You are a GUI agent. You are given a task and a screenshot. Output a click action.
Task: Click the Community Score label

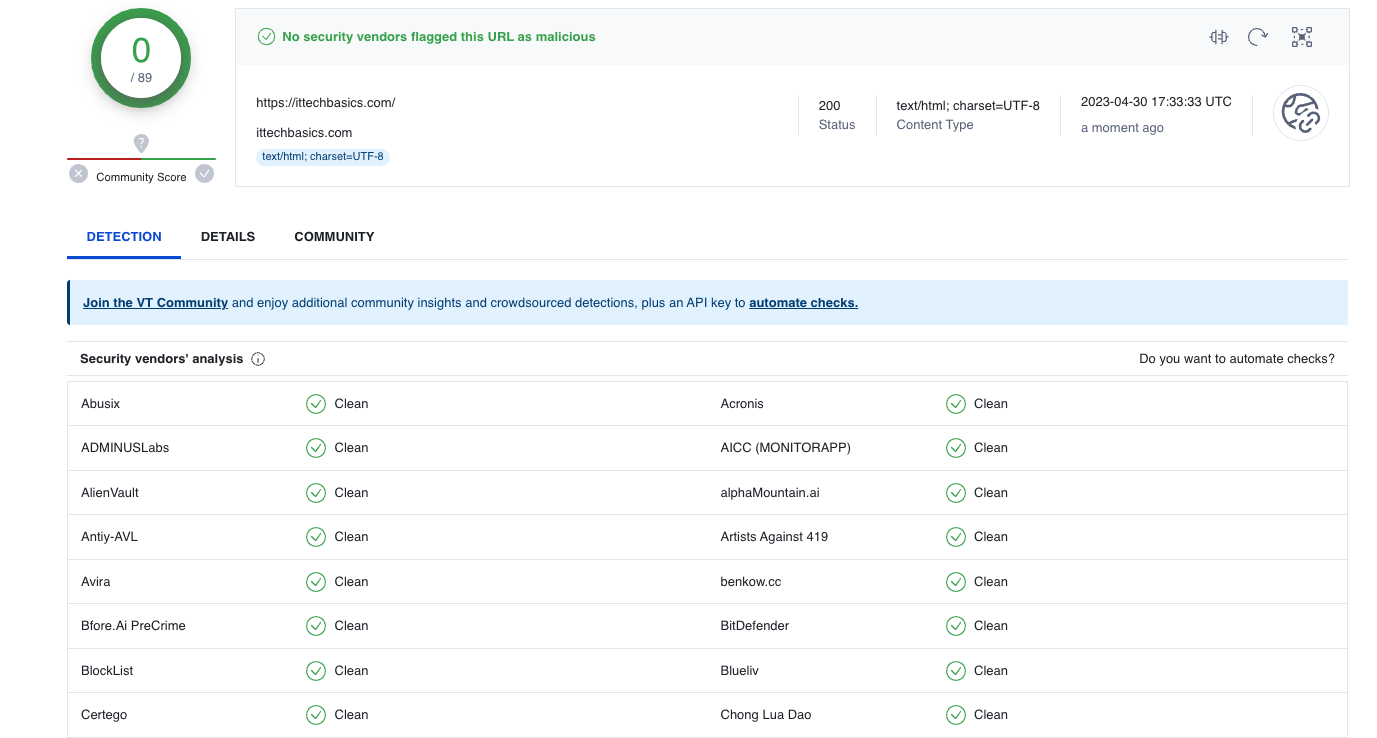(x=141, y=177)
